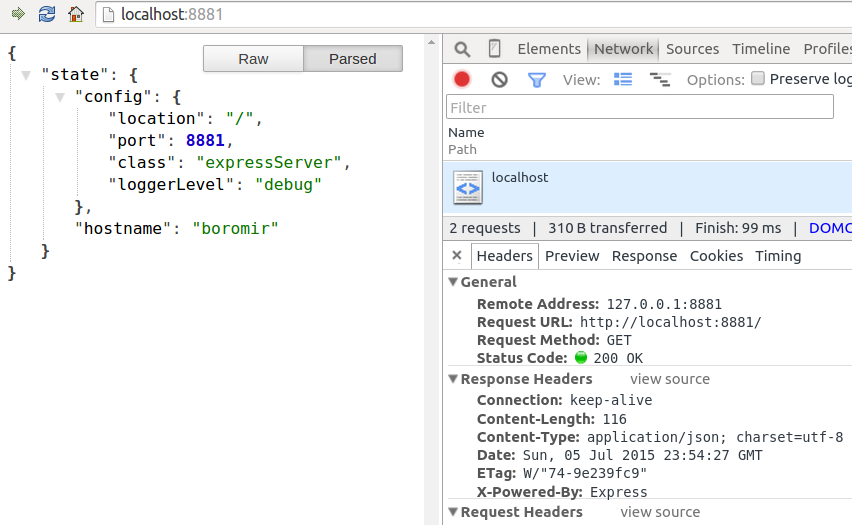Select the Request URL http://localhost:8881/

(671, 322)
